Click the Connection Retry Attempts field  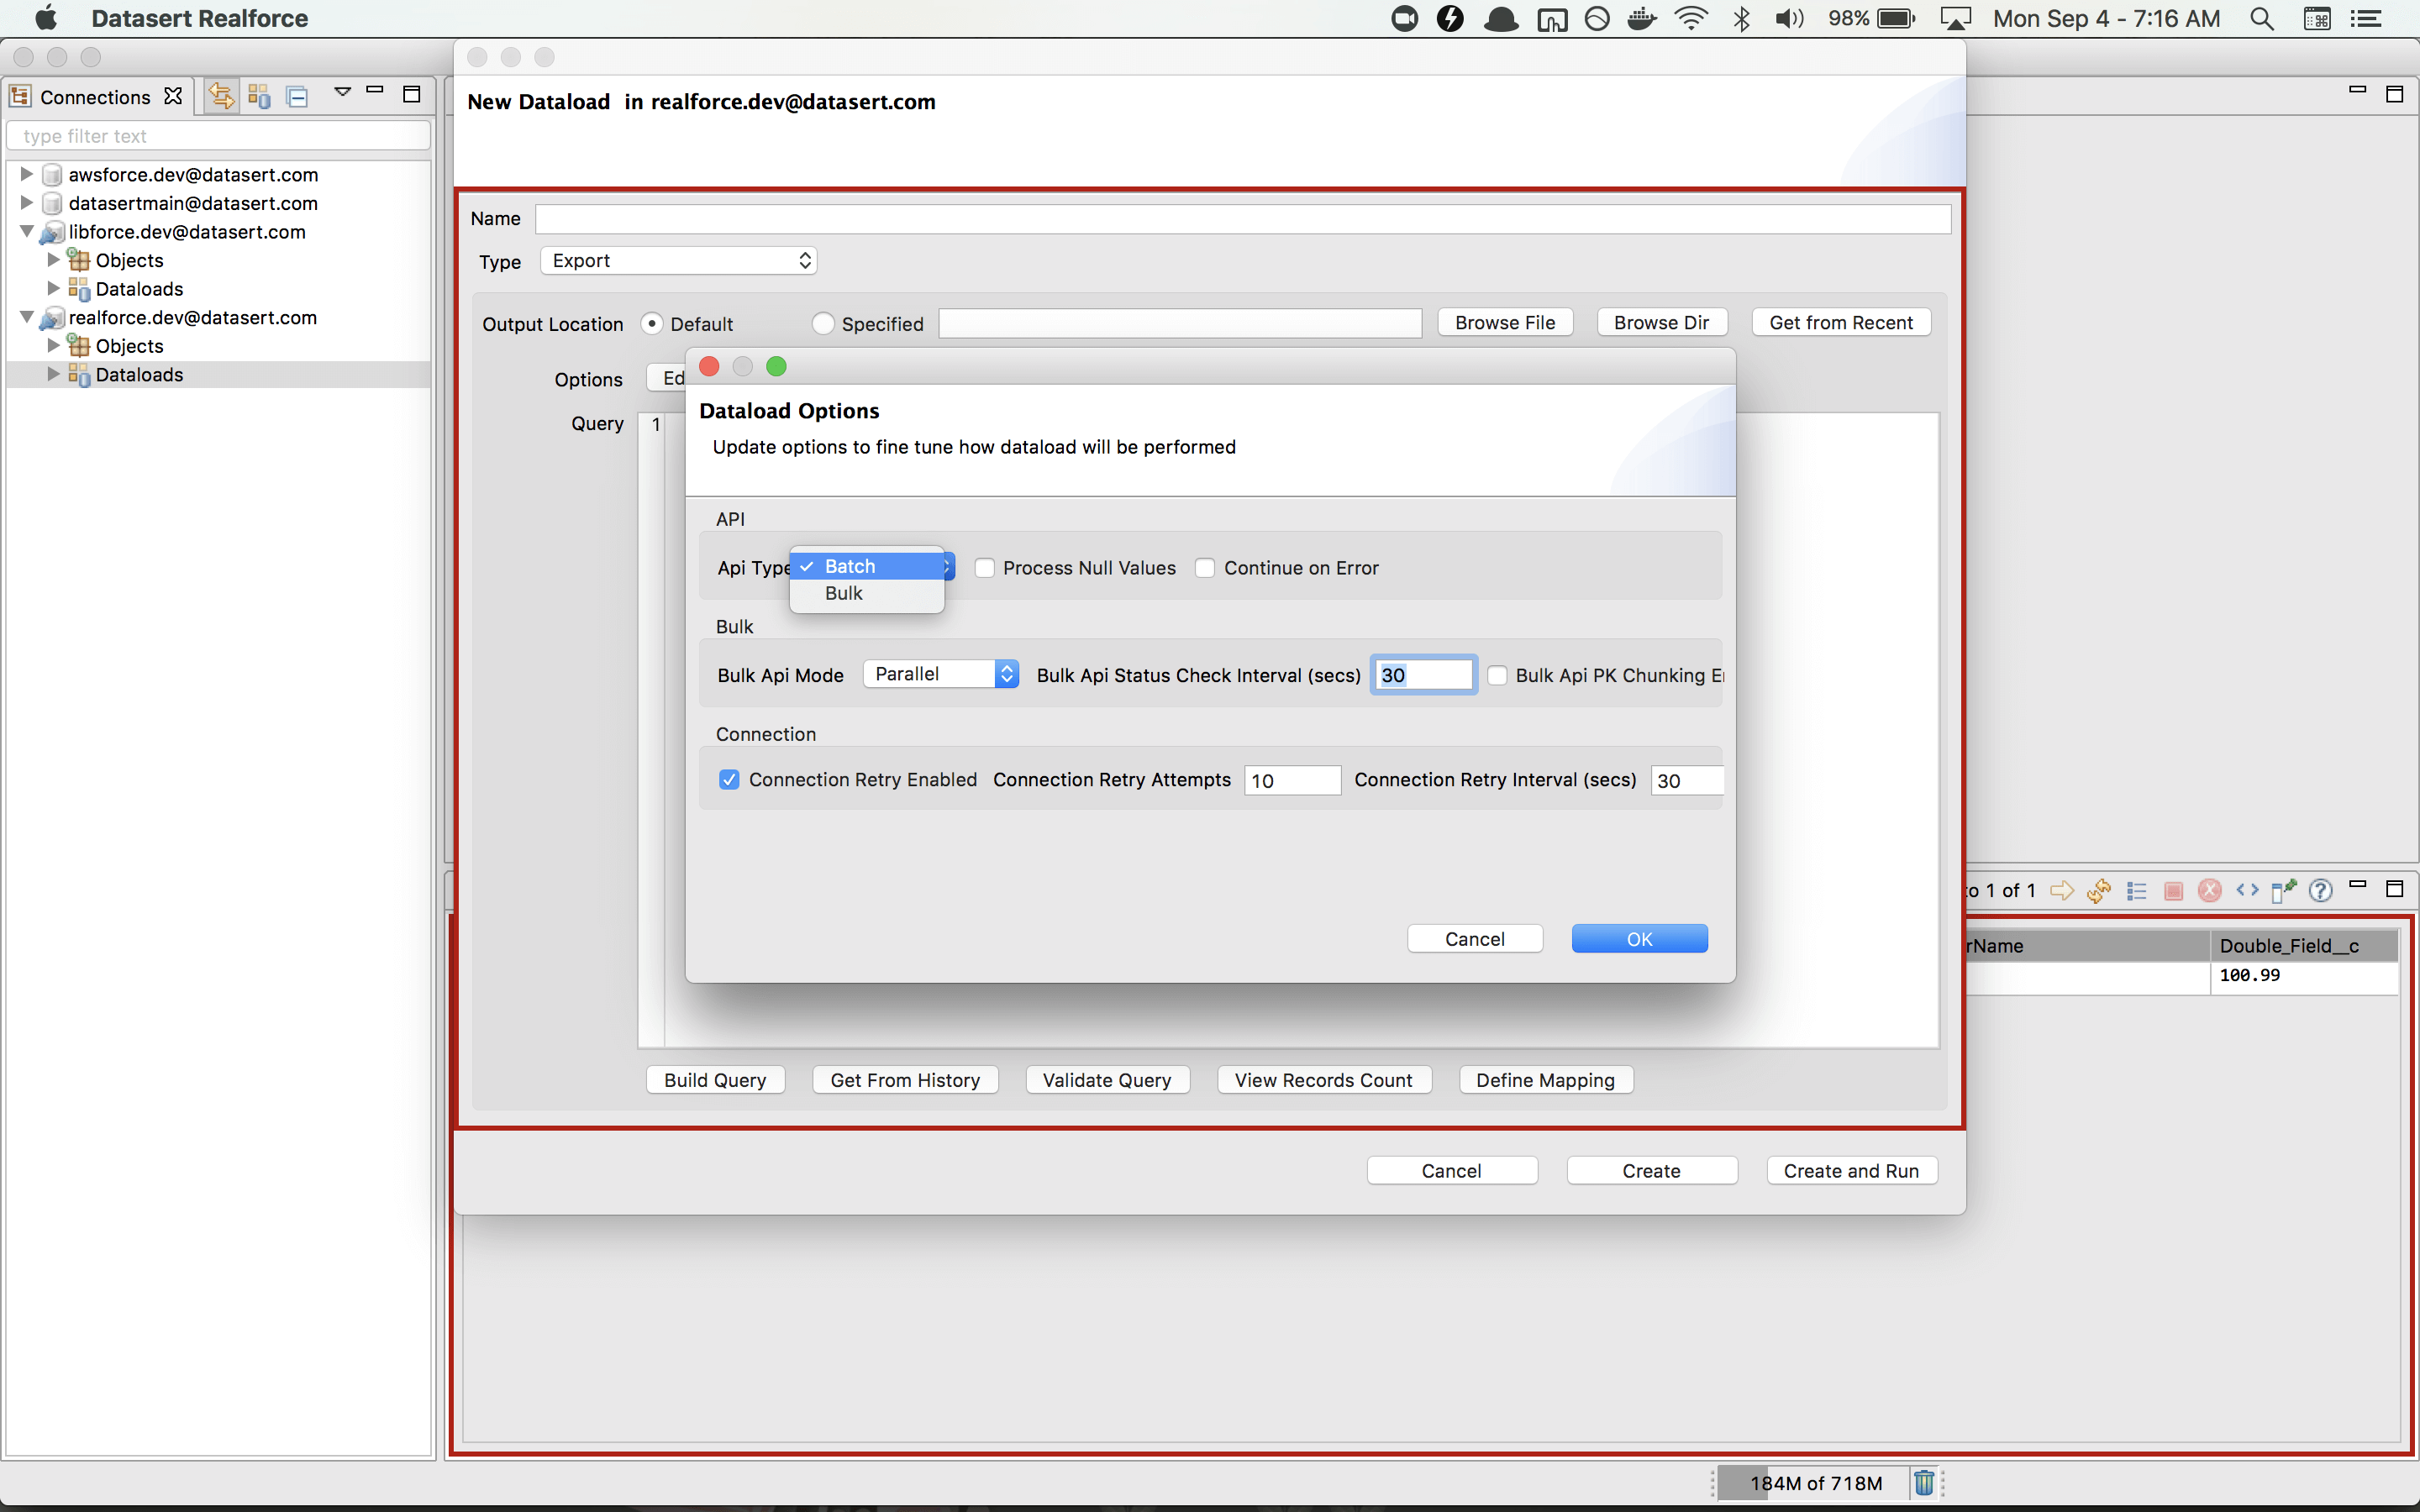click(x=1291, y=781)
